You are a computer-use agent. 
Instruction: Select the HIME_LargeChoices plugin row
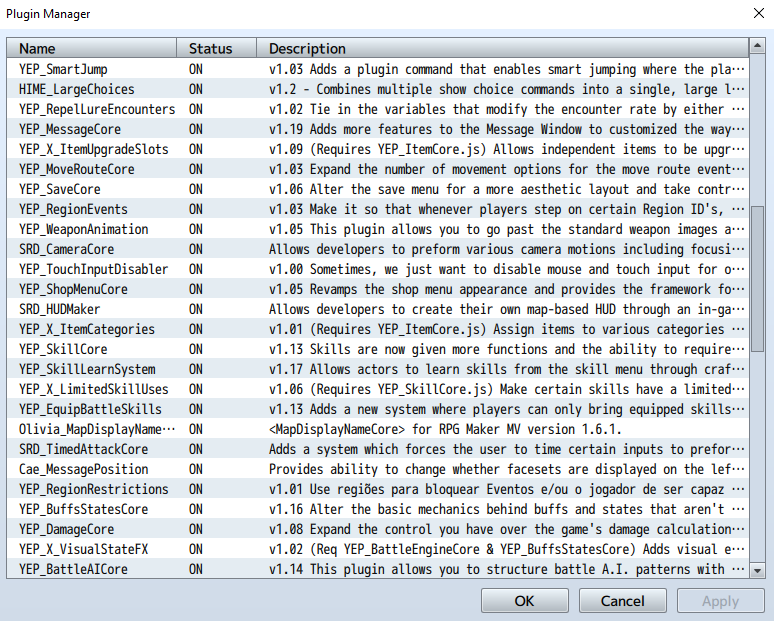point(378,89)
